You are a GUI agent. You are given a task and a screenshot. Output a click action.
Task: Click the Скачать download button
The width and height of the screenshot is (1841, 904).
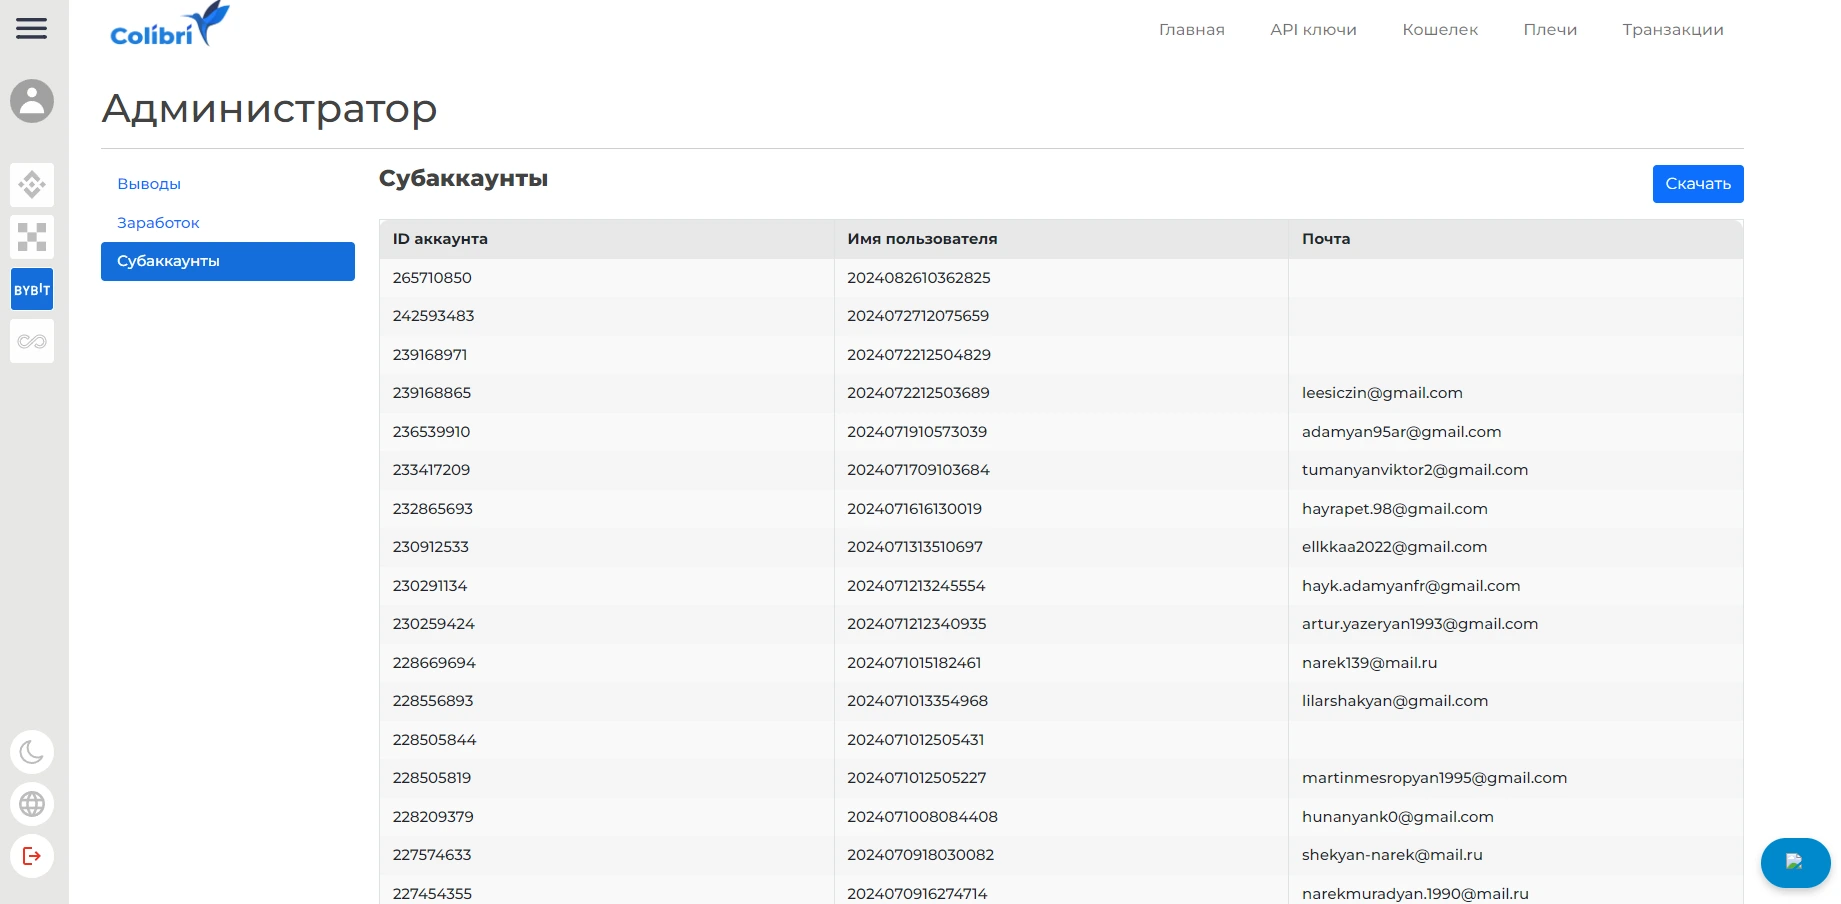[1698, 184]
